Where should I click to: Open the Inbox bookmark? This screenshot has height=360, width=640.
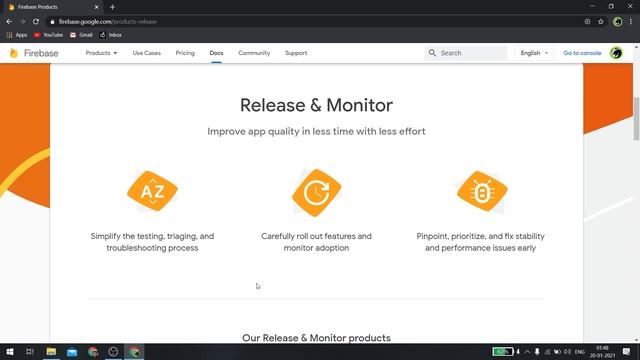click(x=111, y=35)
